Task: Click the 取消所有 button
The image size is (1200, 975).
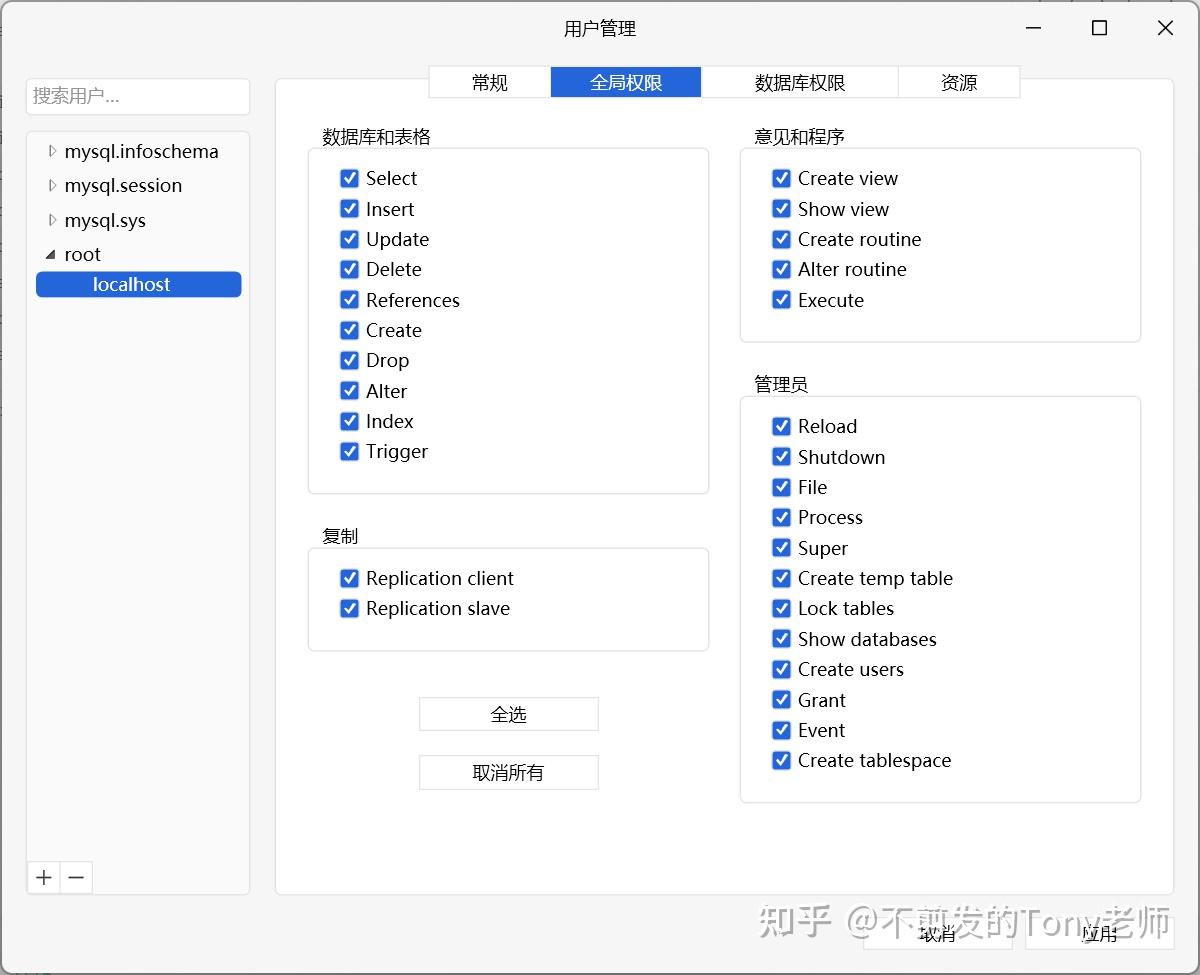Action: tap(508, 772)
